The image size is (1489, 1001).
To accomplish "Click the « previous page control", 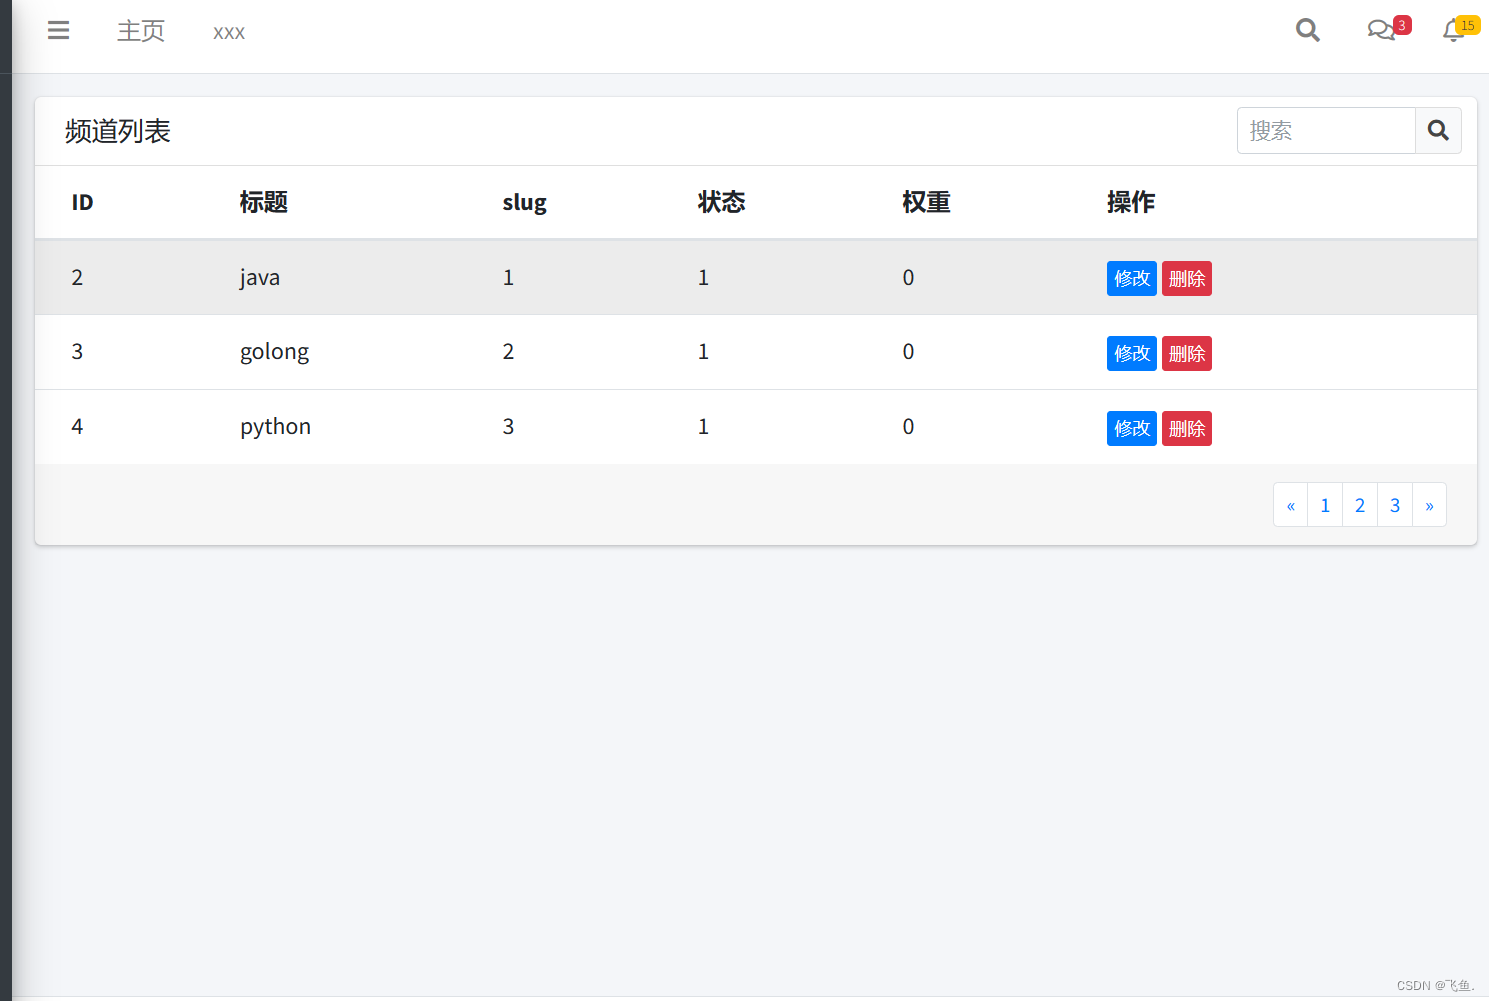I will (x=1290, y=504).
